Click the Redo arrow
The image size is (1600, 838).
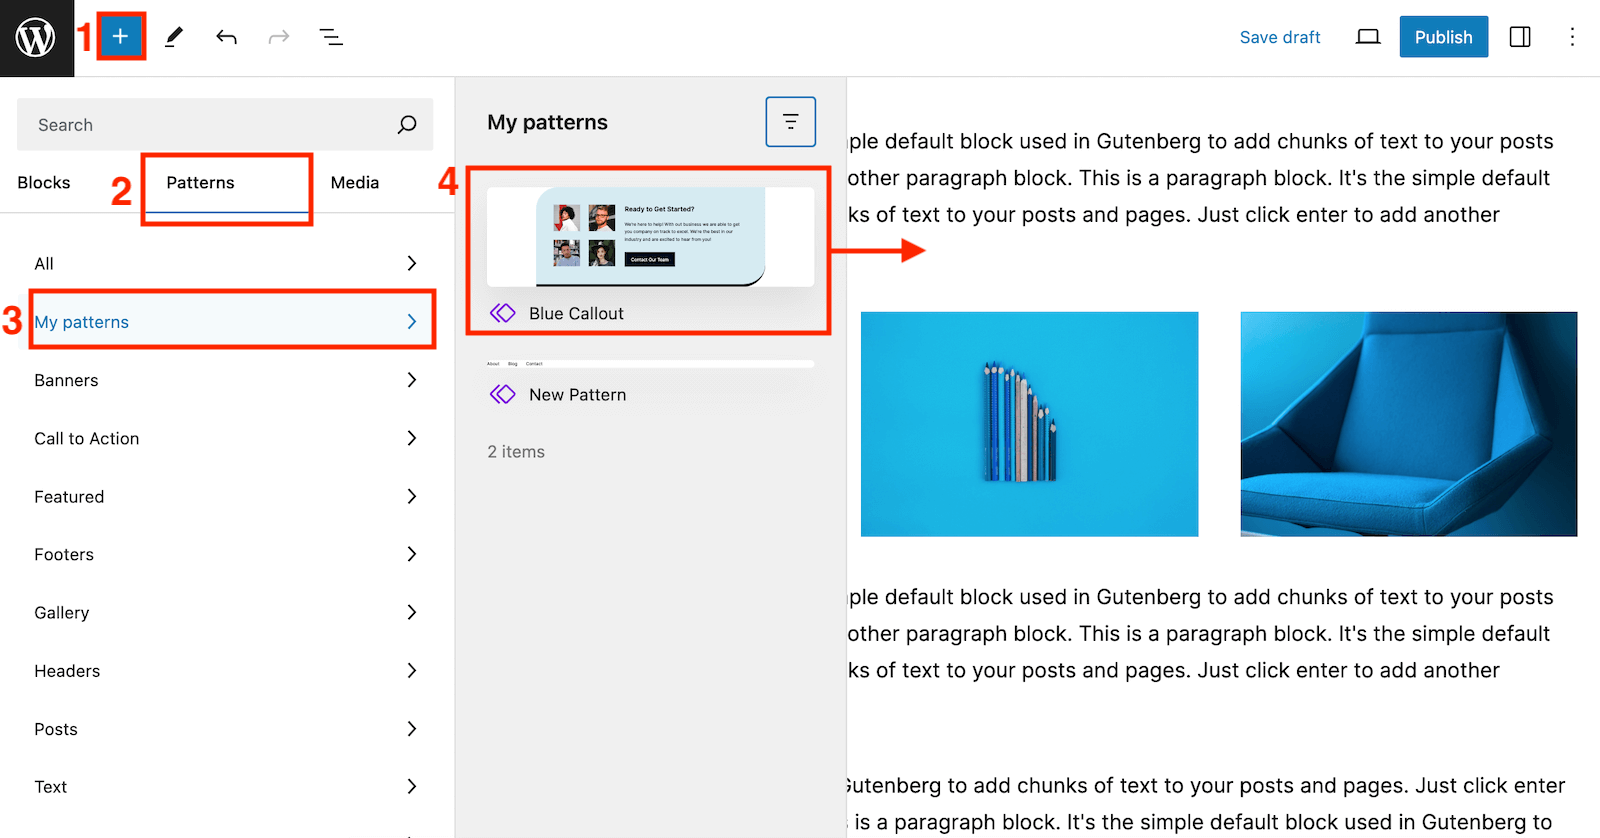click(279, 37)
